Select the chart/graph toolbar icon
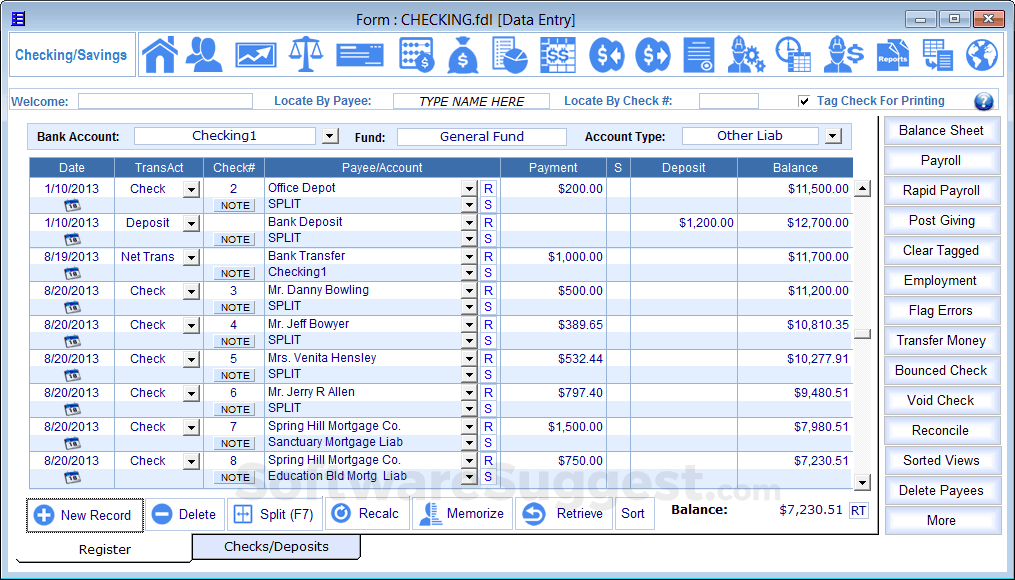The image size is (1015, 580). 255,54
